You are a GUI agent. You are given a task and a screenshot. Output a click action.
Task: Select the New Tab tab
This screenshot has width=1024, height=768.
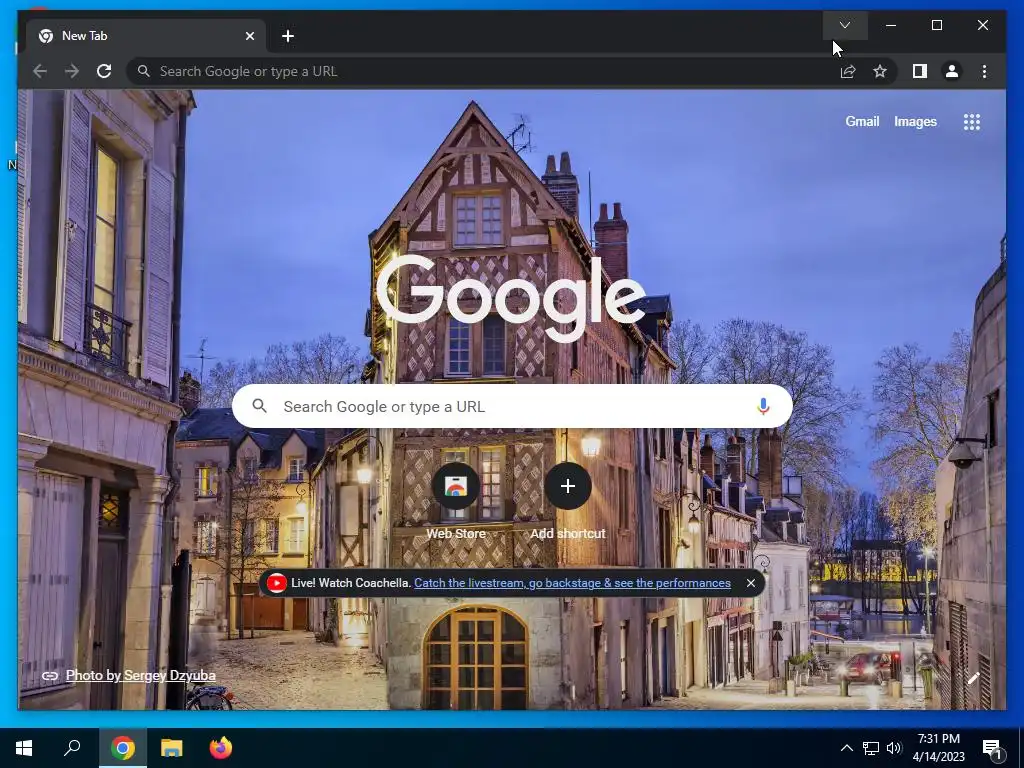pyautogui.click(x=145, y=36)
